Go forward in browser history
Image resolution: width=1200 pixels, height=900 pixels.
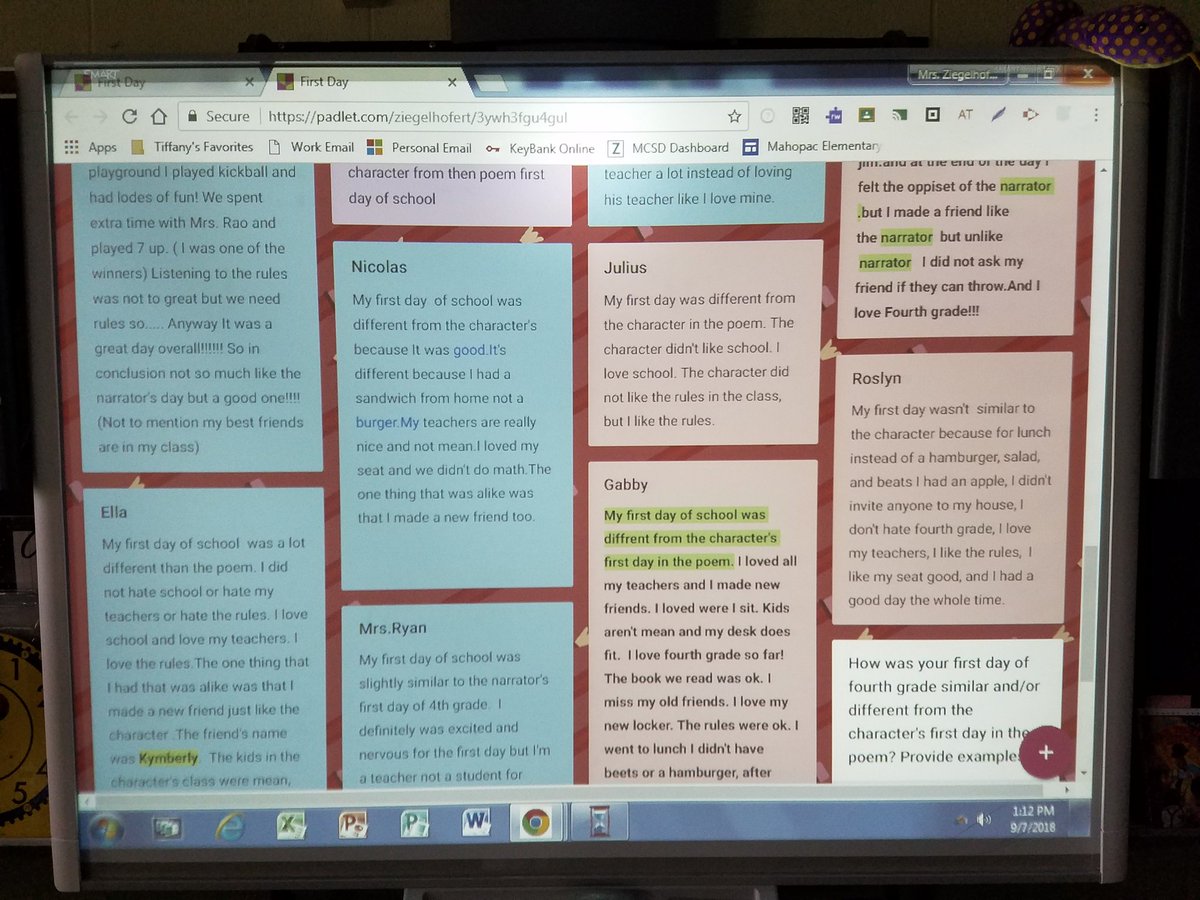101,117
